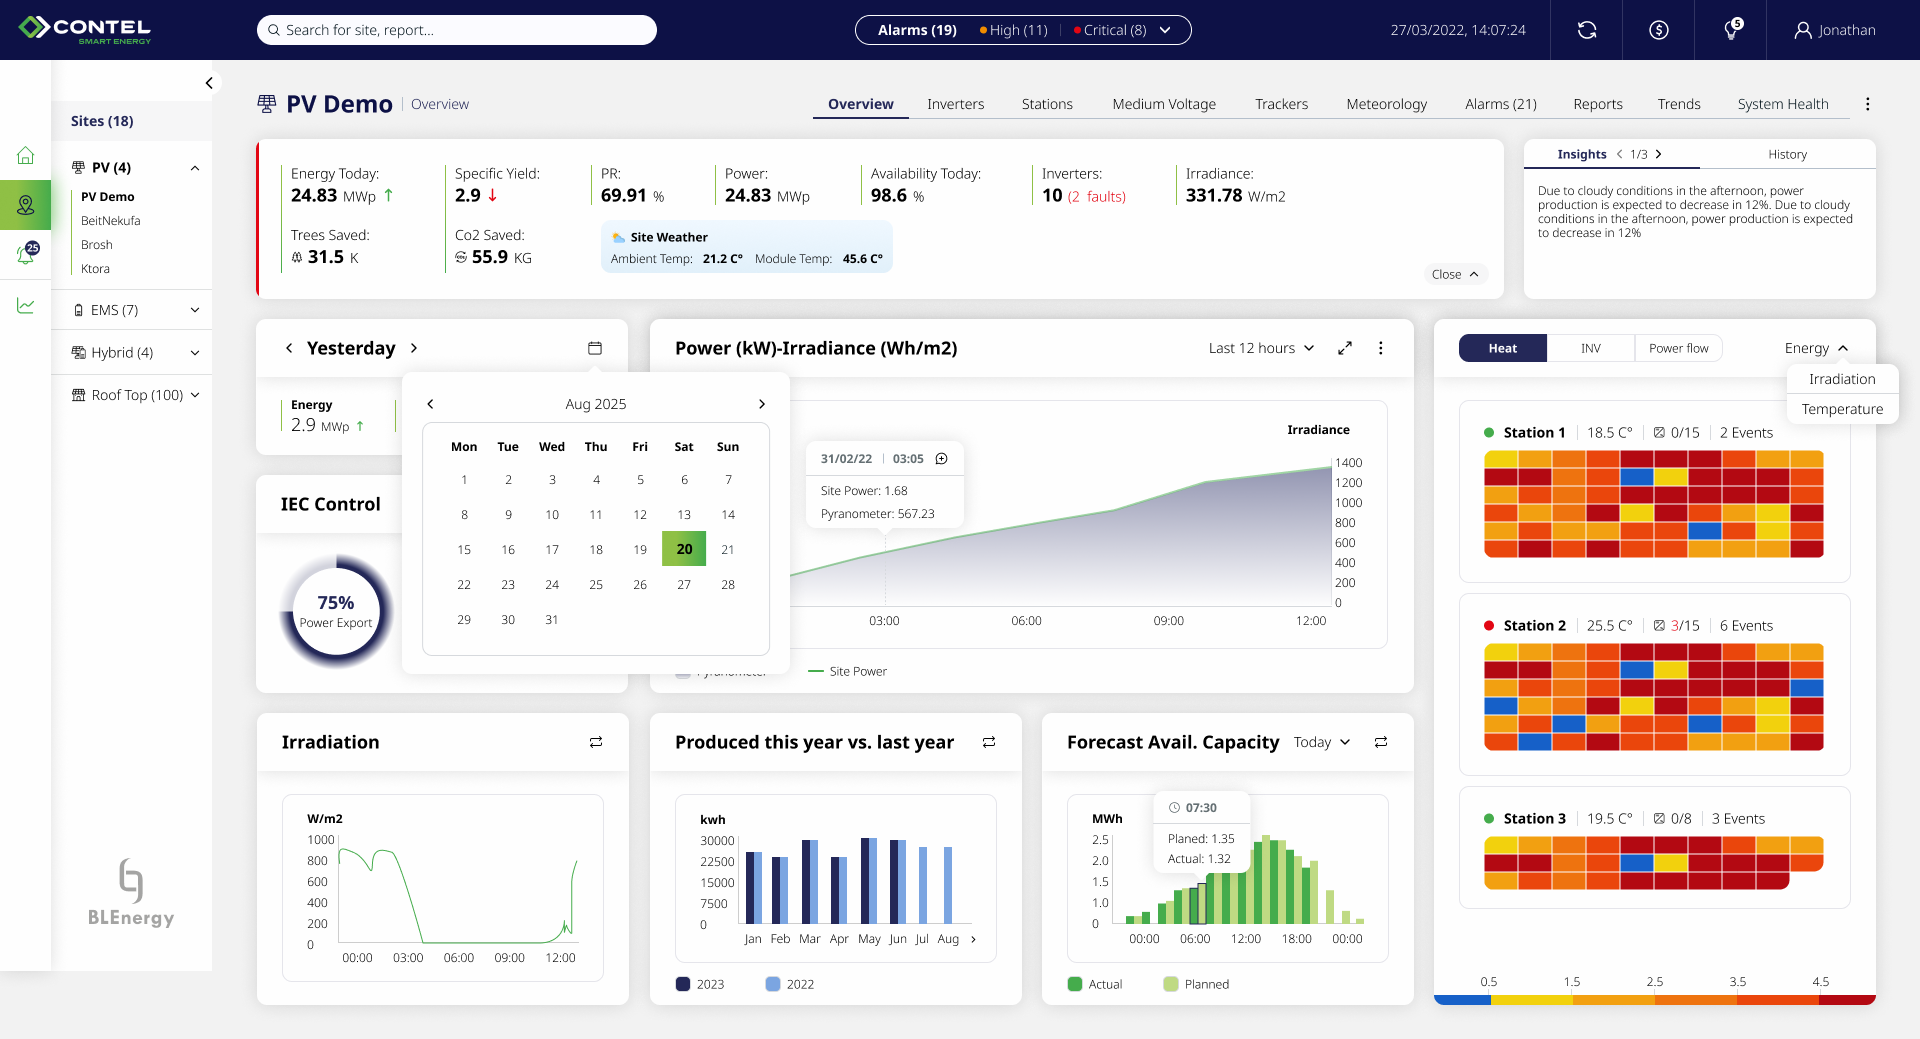This screenshot has height=1039, width=1920.
Task: Select the BeitNekufa site
Action: 111,221
